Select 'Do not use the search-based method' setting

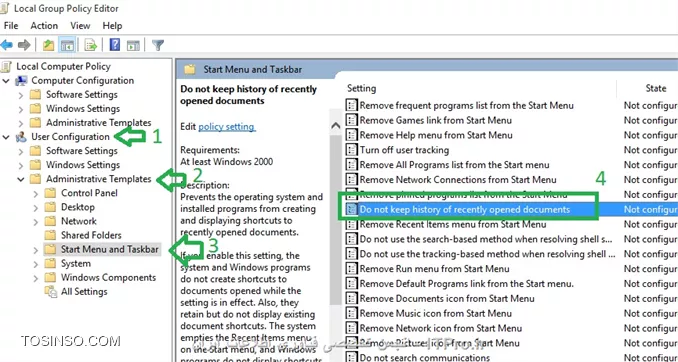(x=486, y=239)
